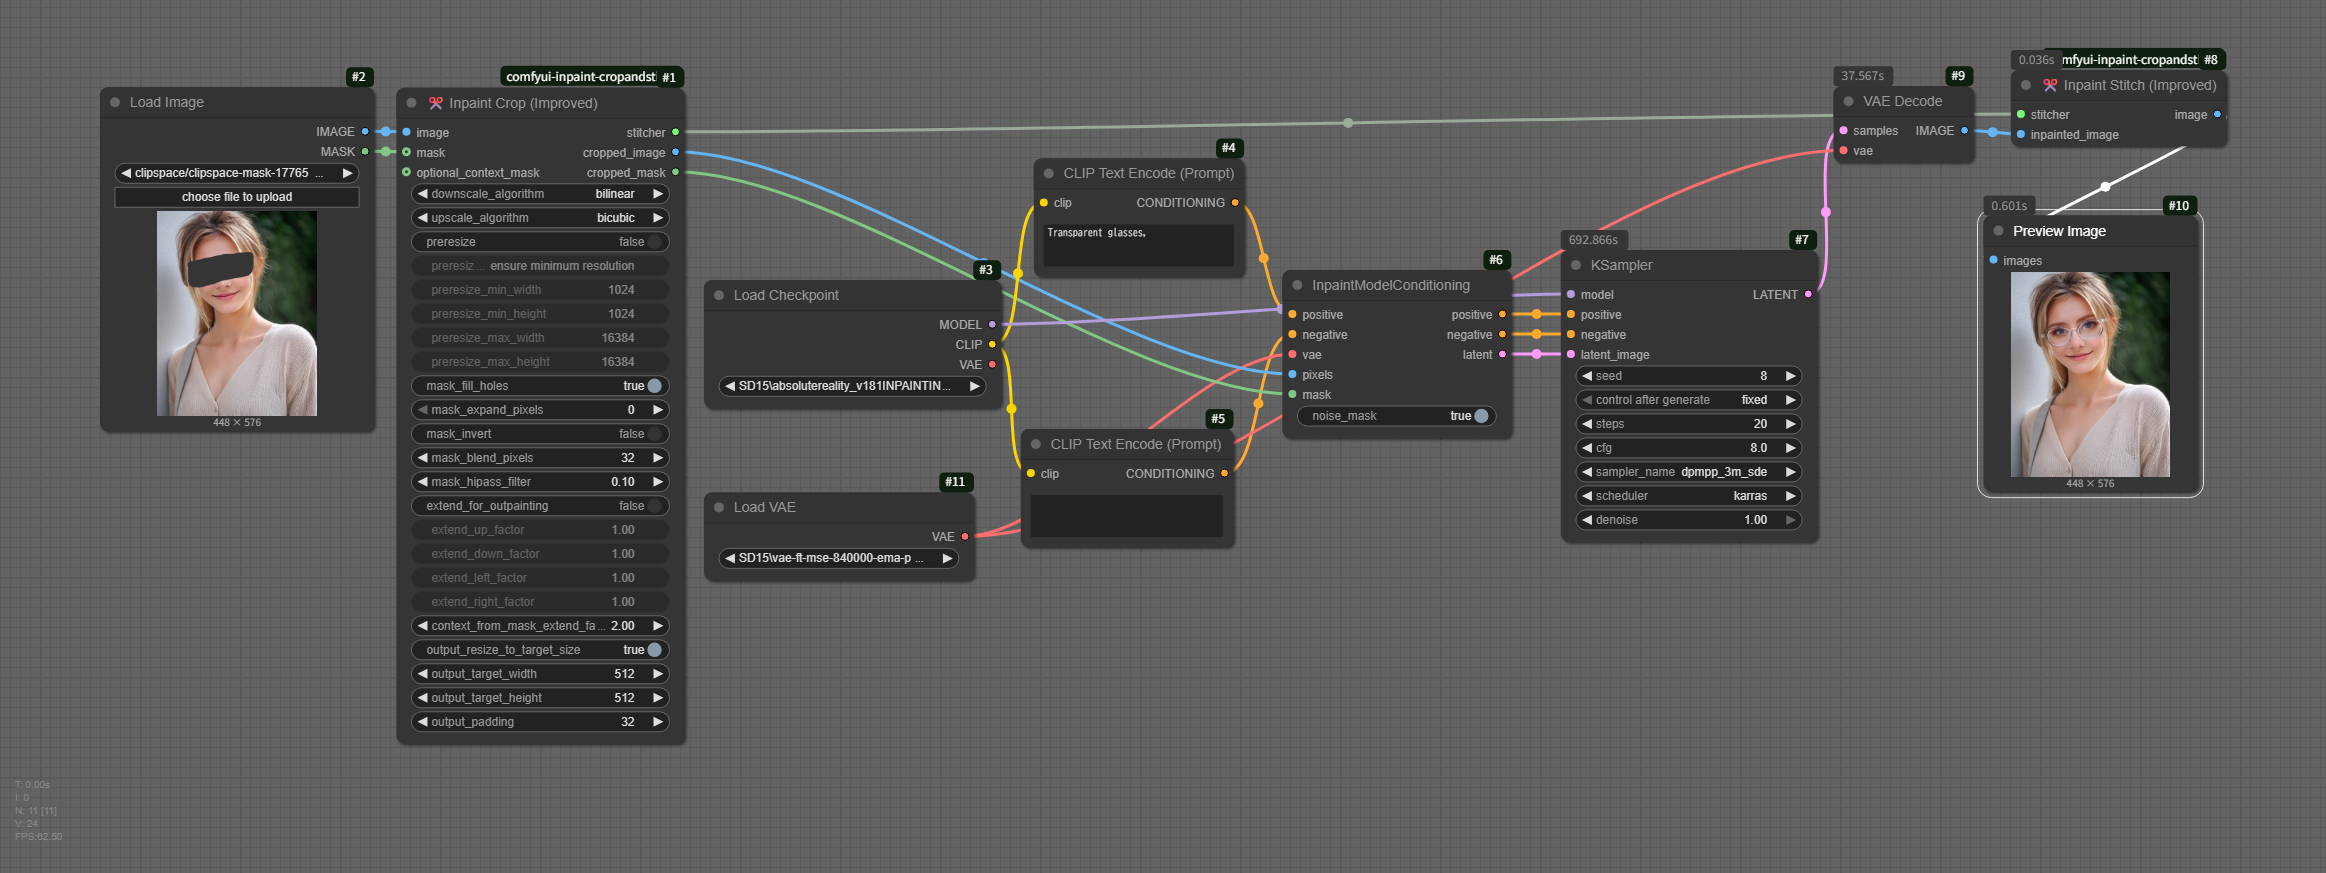2326x873 pixels.
Task: Toggle the mask_fill_holes switch
Action: tap(653, 386)
